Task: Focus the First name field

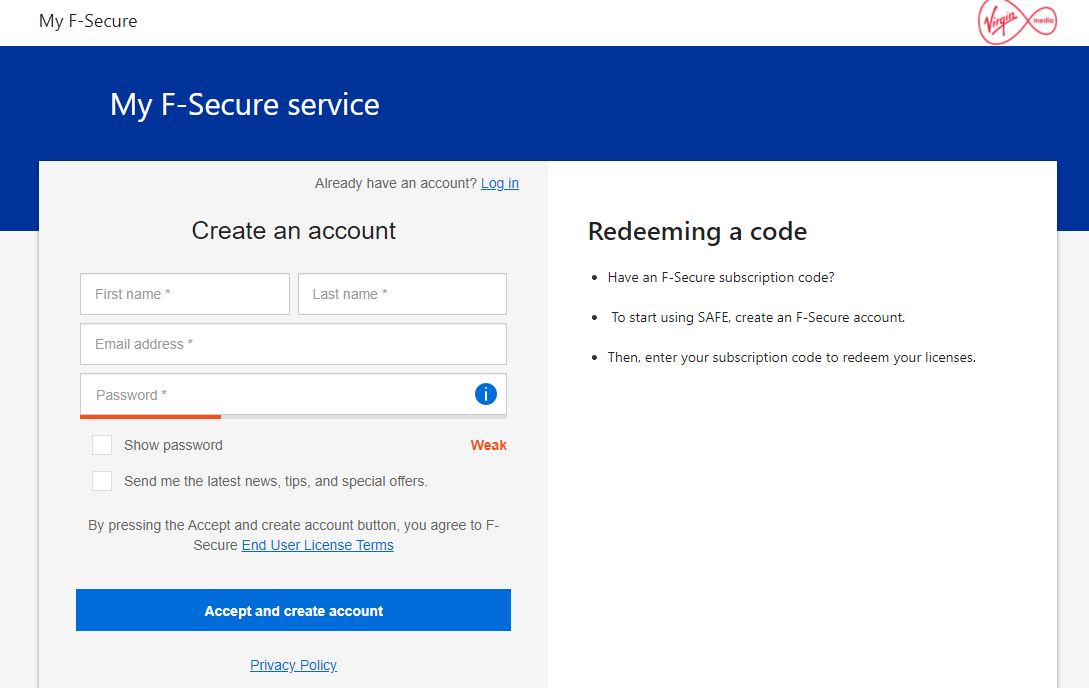Action: tap(184, 294)
